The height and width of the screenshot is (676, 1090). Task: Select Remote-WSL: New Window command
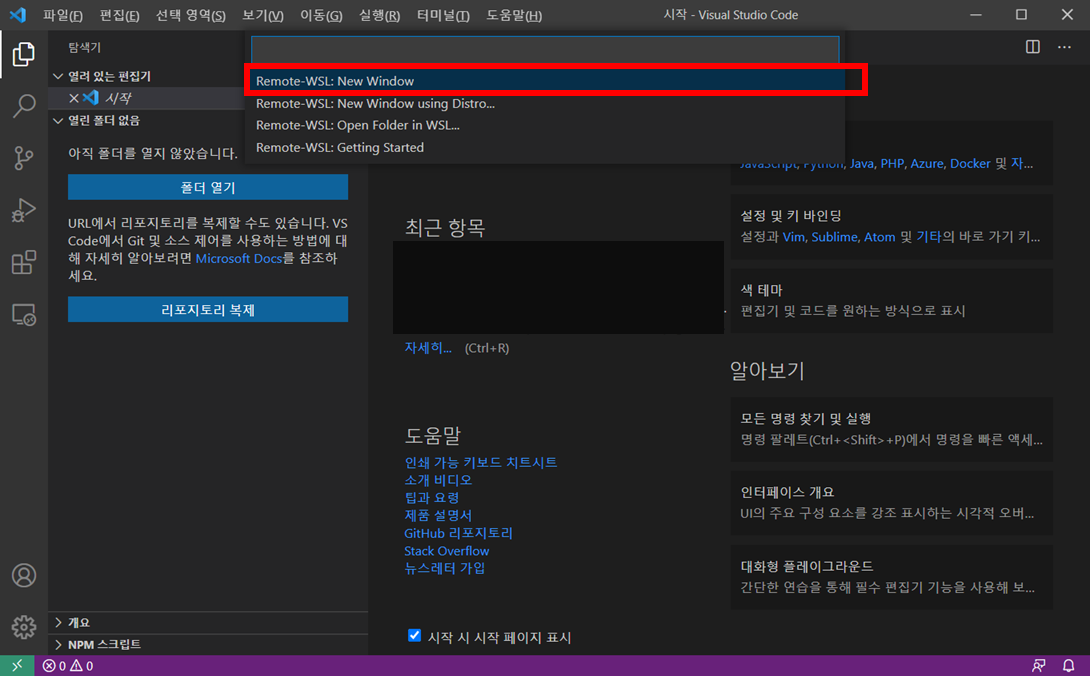[x=545, y=81]
